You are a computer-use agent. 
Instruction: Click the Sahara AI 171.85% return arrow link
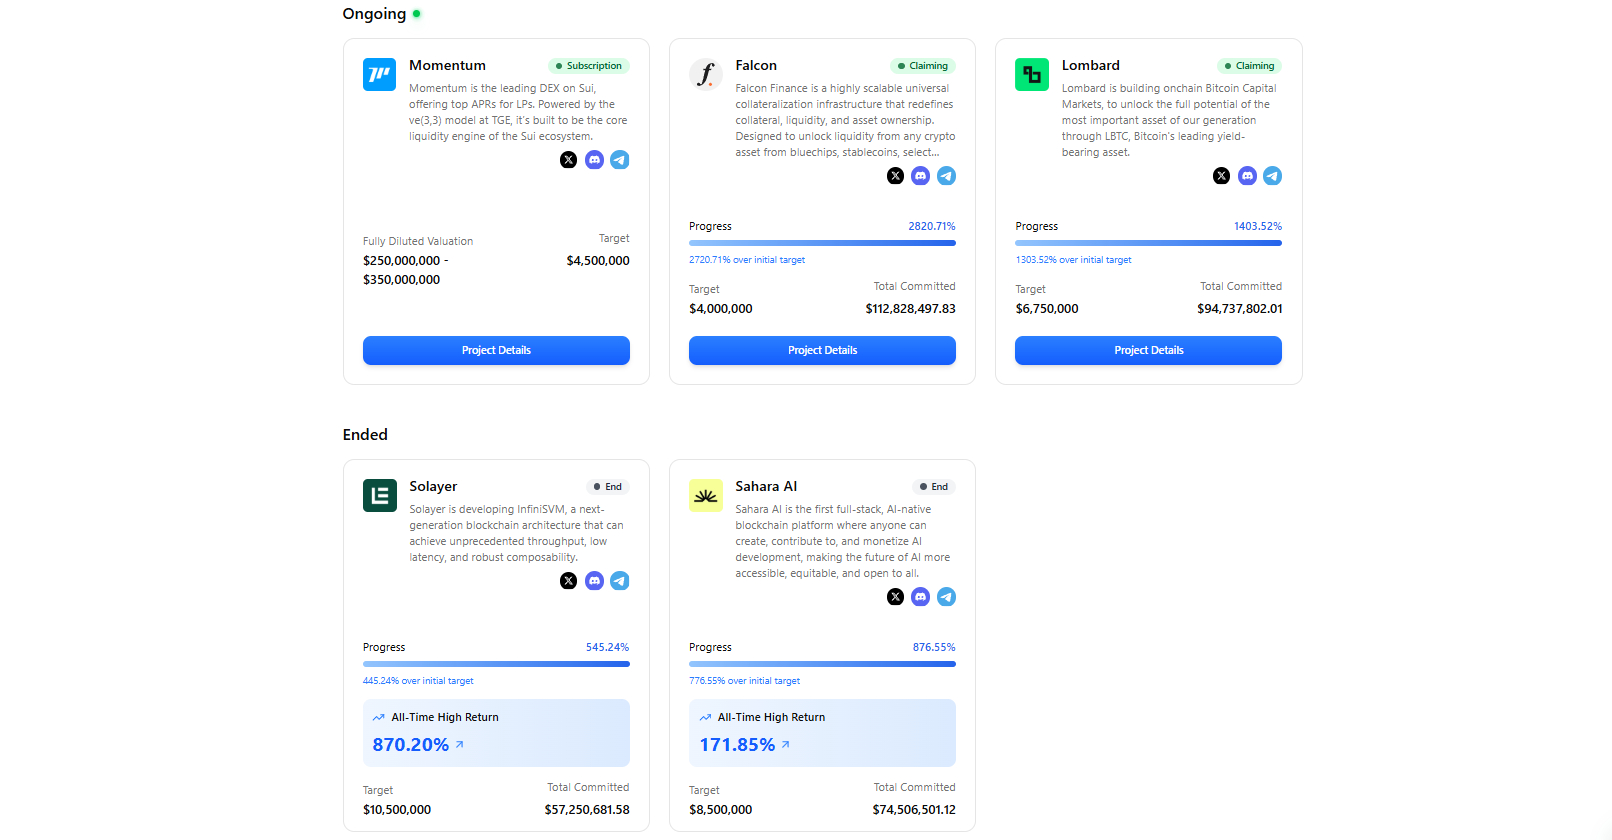tap(786, 745)
